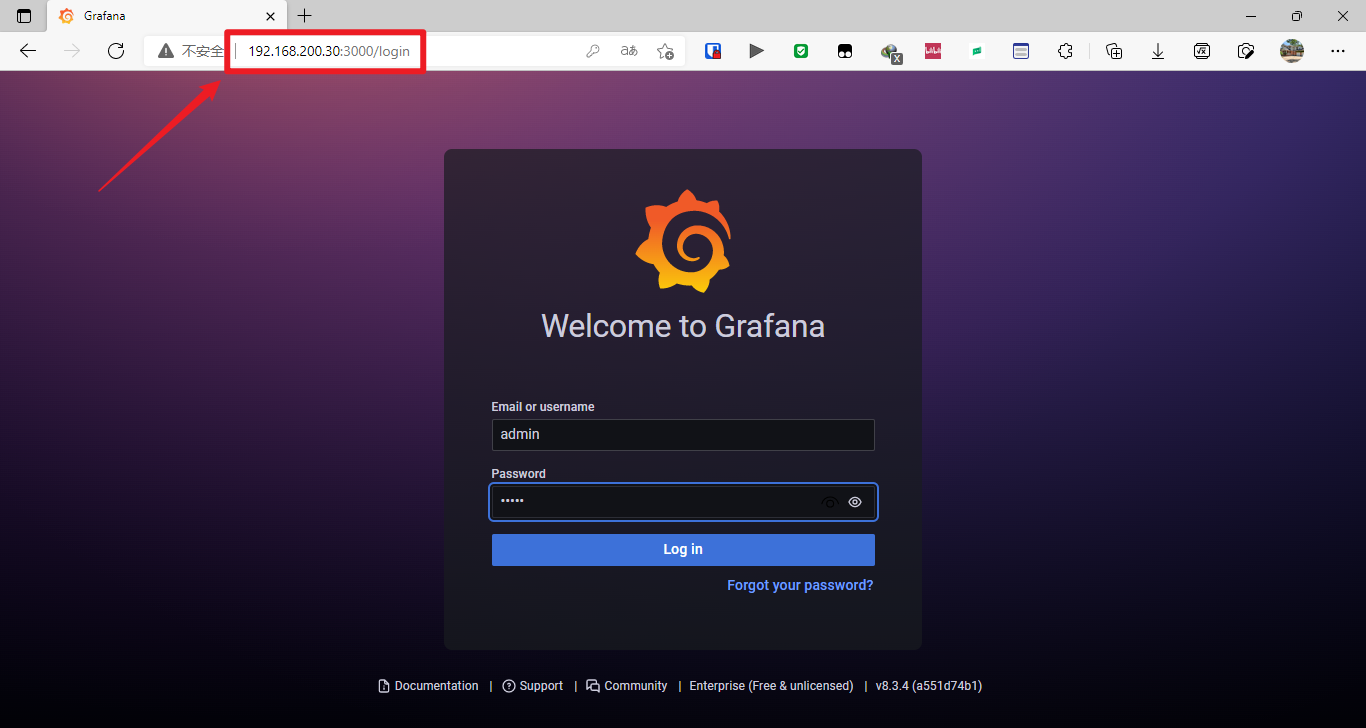
Task: Reload the Grafana login page
Action: (116, 51)
